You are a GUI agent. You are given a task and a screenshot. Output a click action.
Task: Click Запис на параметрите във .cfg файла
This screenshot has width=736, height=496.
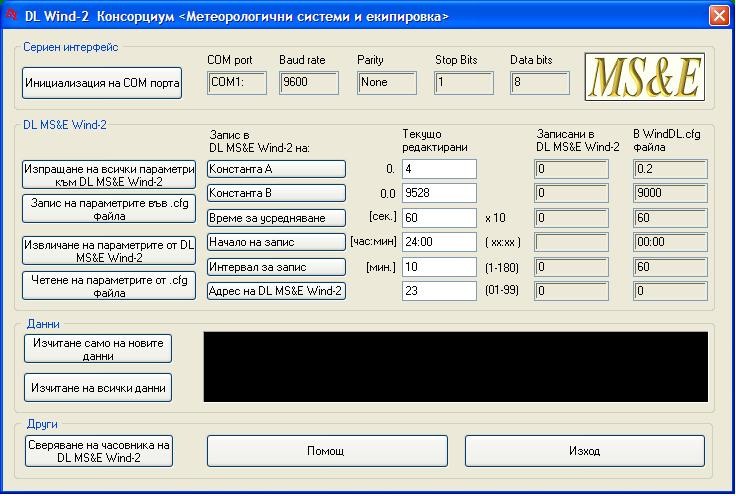pos(109,209)
